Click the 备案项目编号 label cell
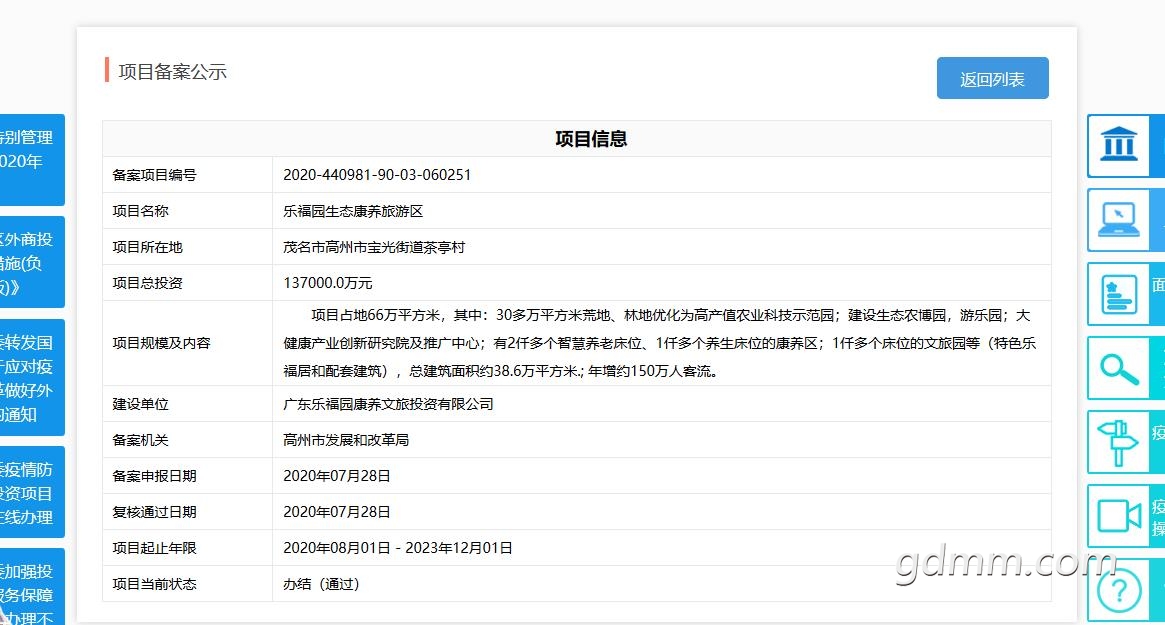The width and height of the screenshot is (1165, 625). [x=187, y=175]
